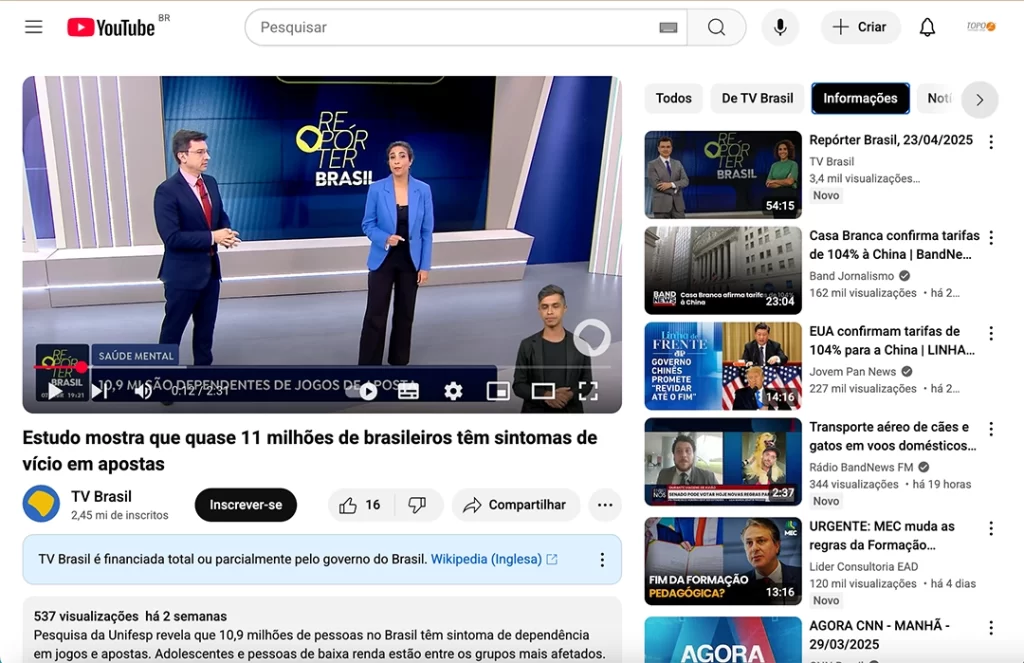This screenshot has width=1024, height=663.
Task: Share the video via Compartilhar
Action: 515,505
